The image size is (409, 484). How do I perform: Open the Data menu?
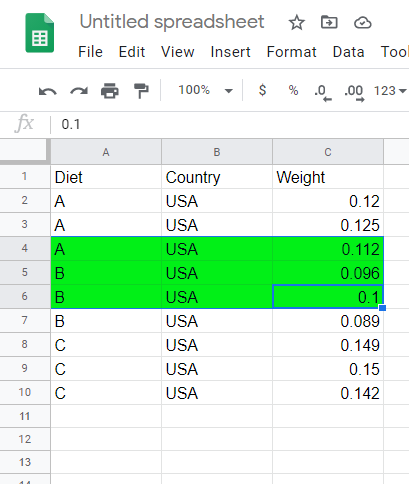pos(348,52)
